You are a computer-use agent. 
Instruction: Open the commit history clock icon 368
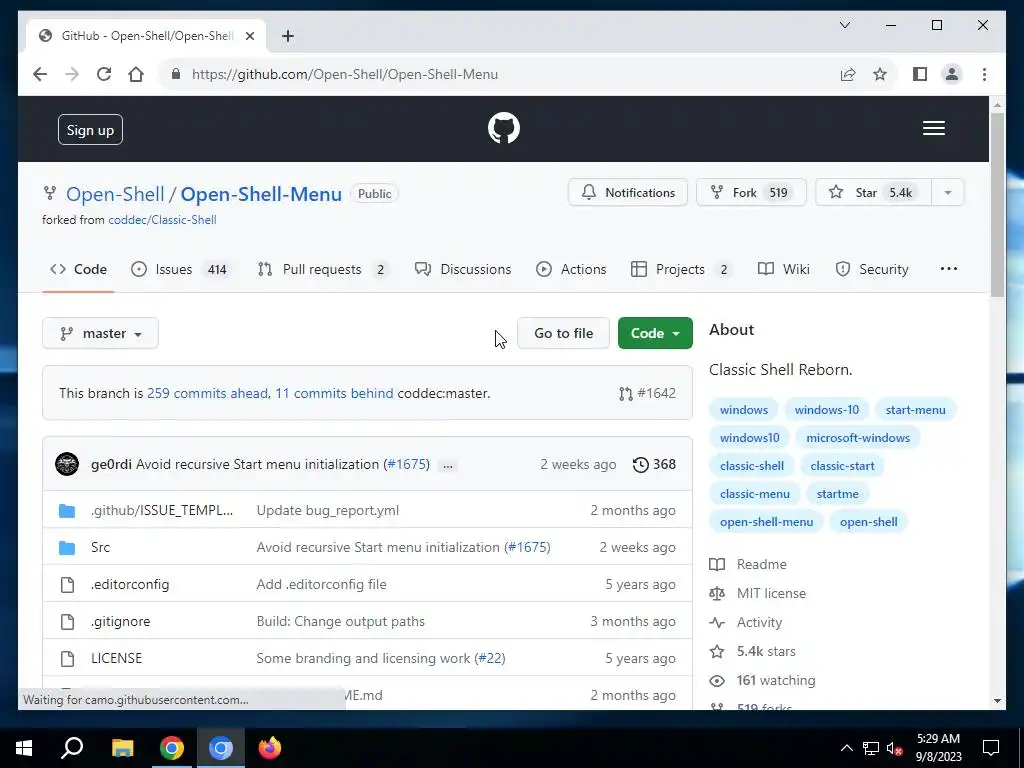tap(654, 464)
